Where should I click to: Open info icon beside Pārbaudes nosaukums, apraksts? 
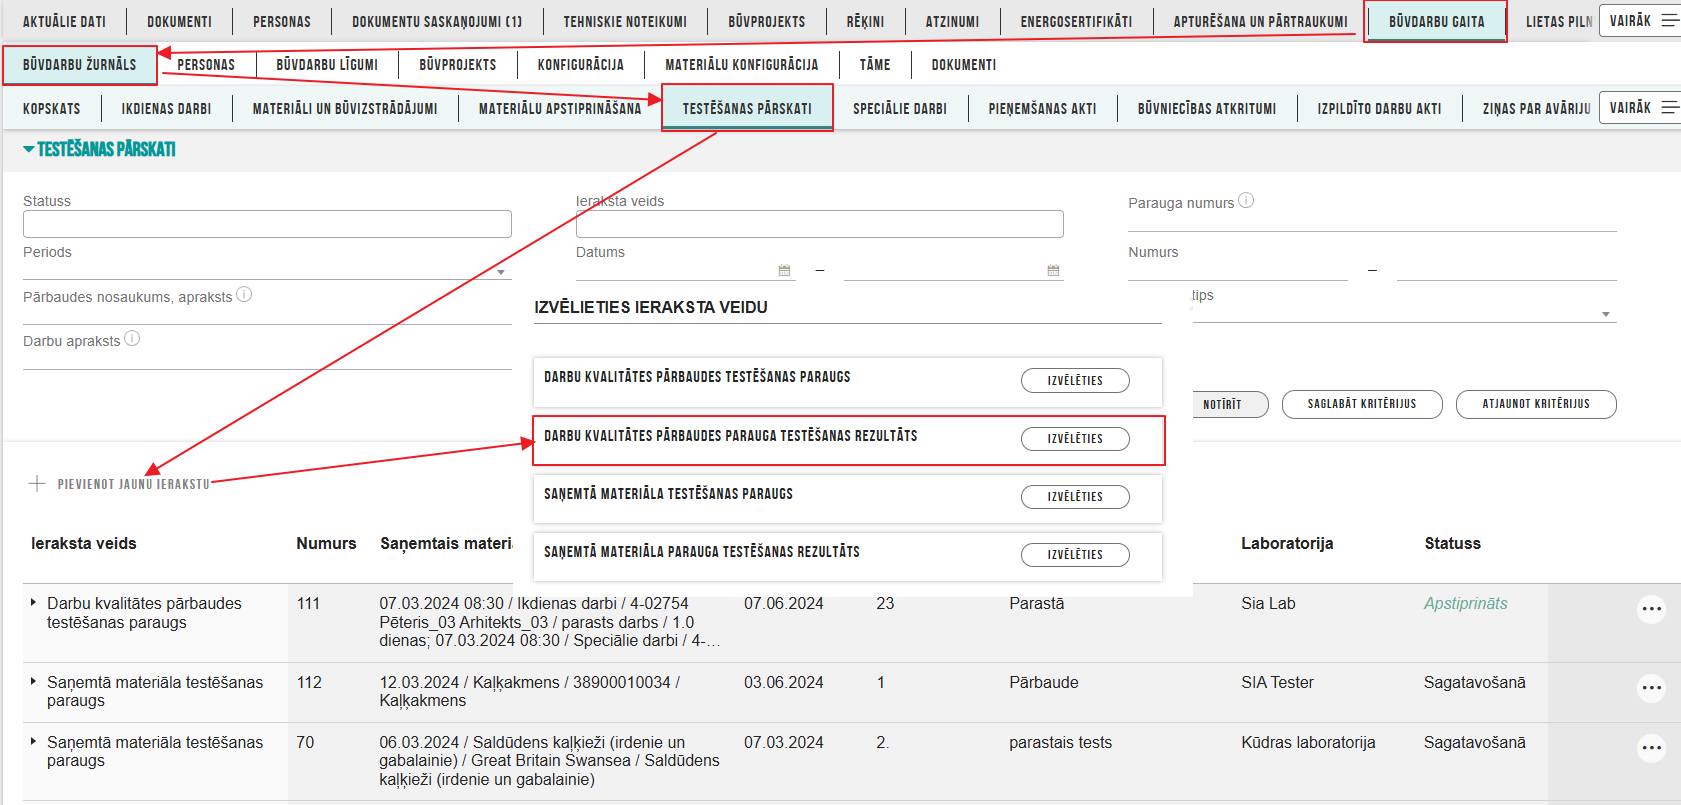(244, 294)
